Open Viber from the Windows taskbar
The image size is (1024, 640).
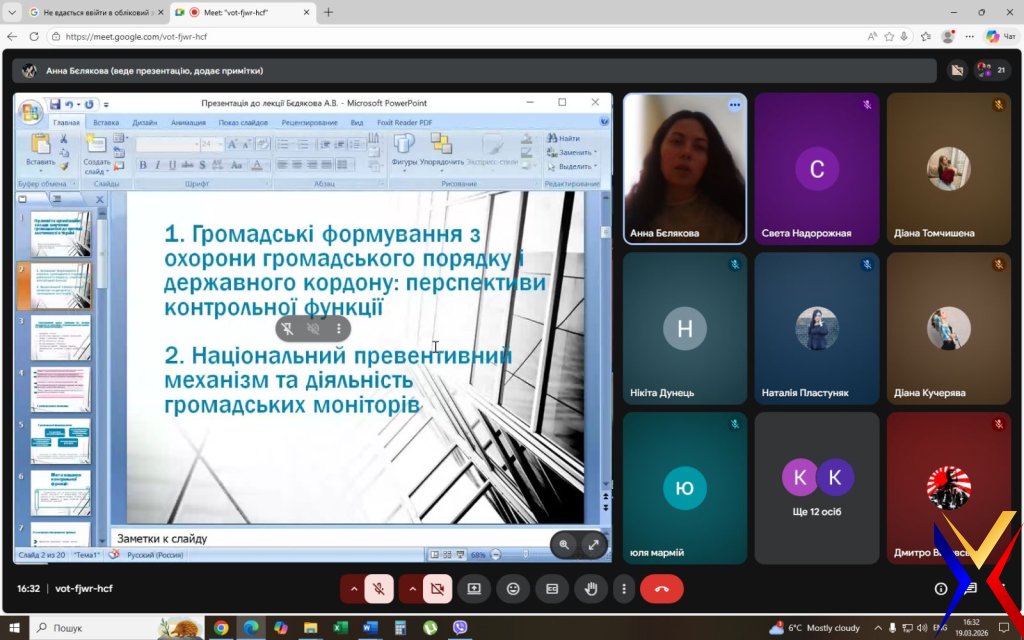click(x=459, y=628)
